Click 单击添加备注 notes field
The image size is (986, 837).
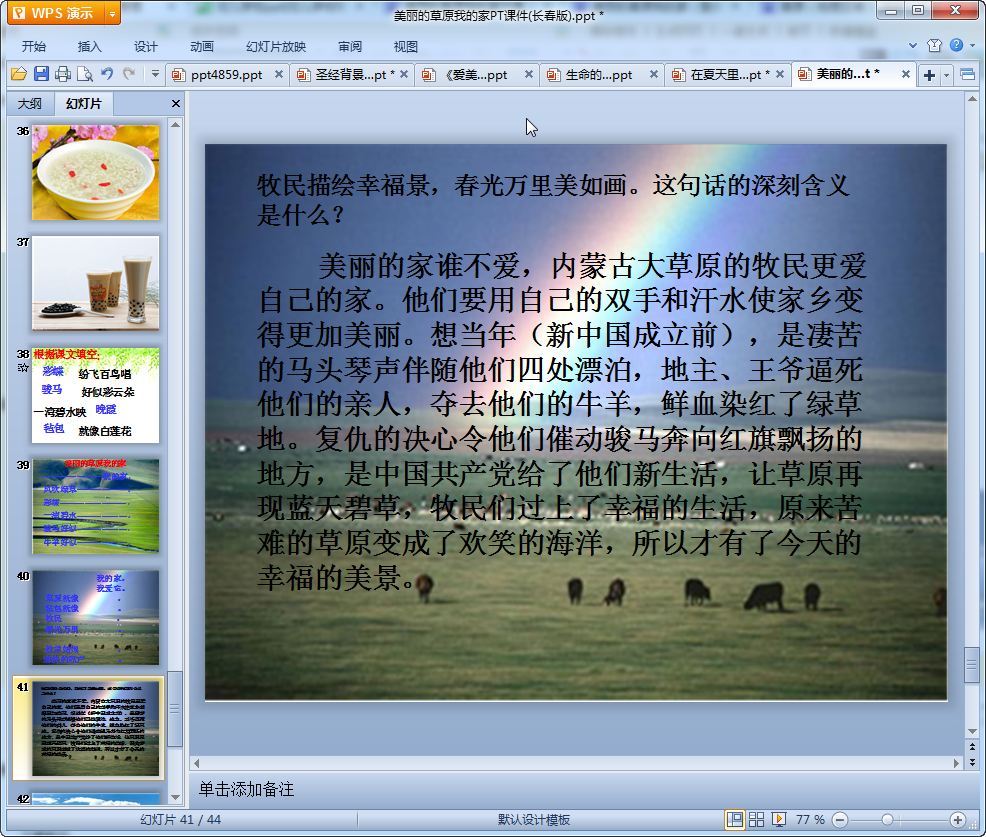point(246,789)
